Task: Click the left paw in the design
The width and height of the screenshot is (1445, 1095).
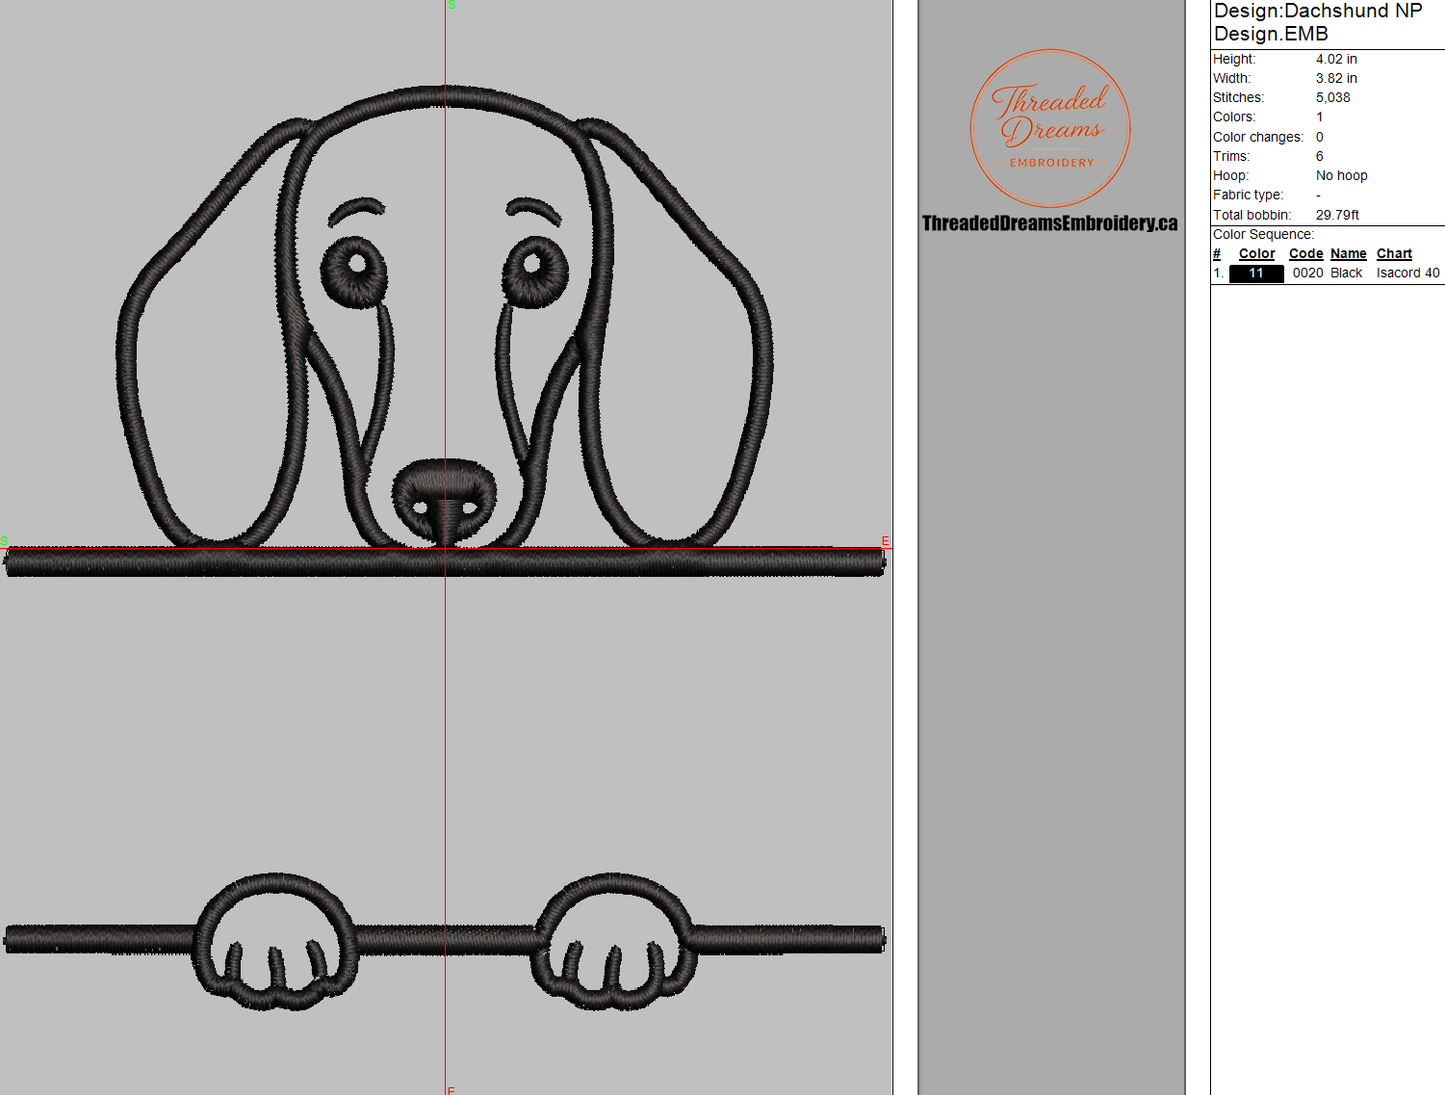Action: click(275, 942)
